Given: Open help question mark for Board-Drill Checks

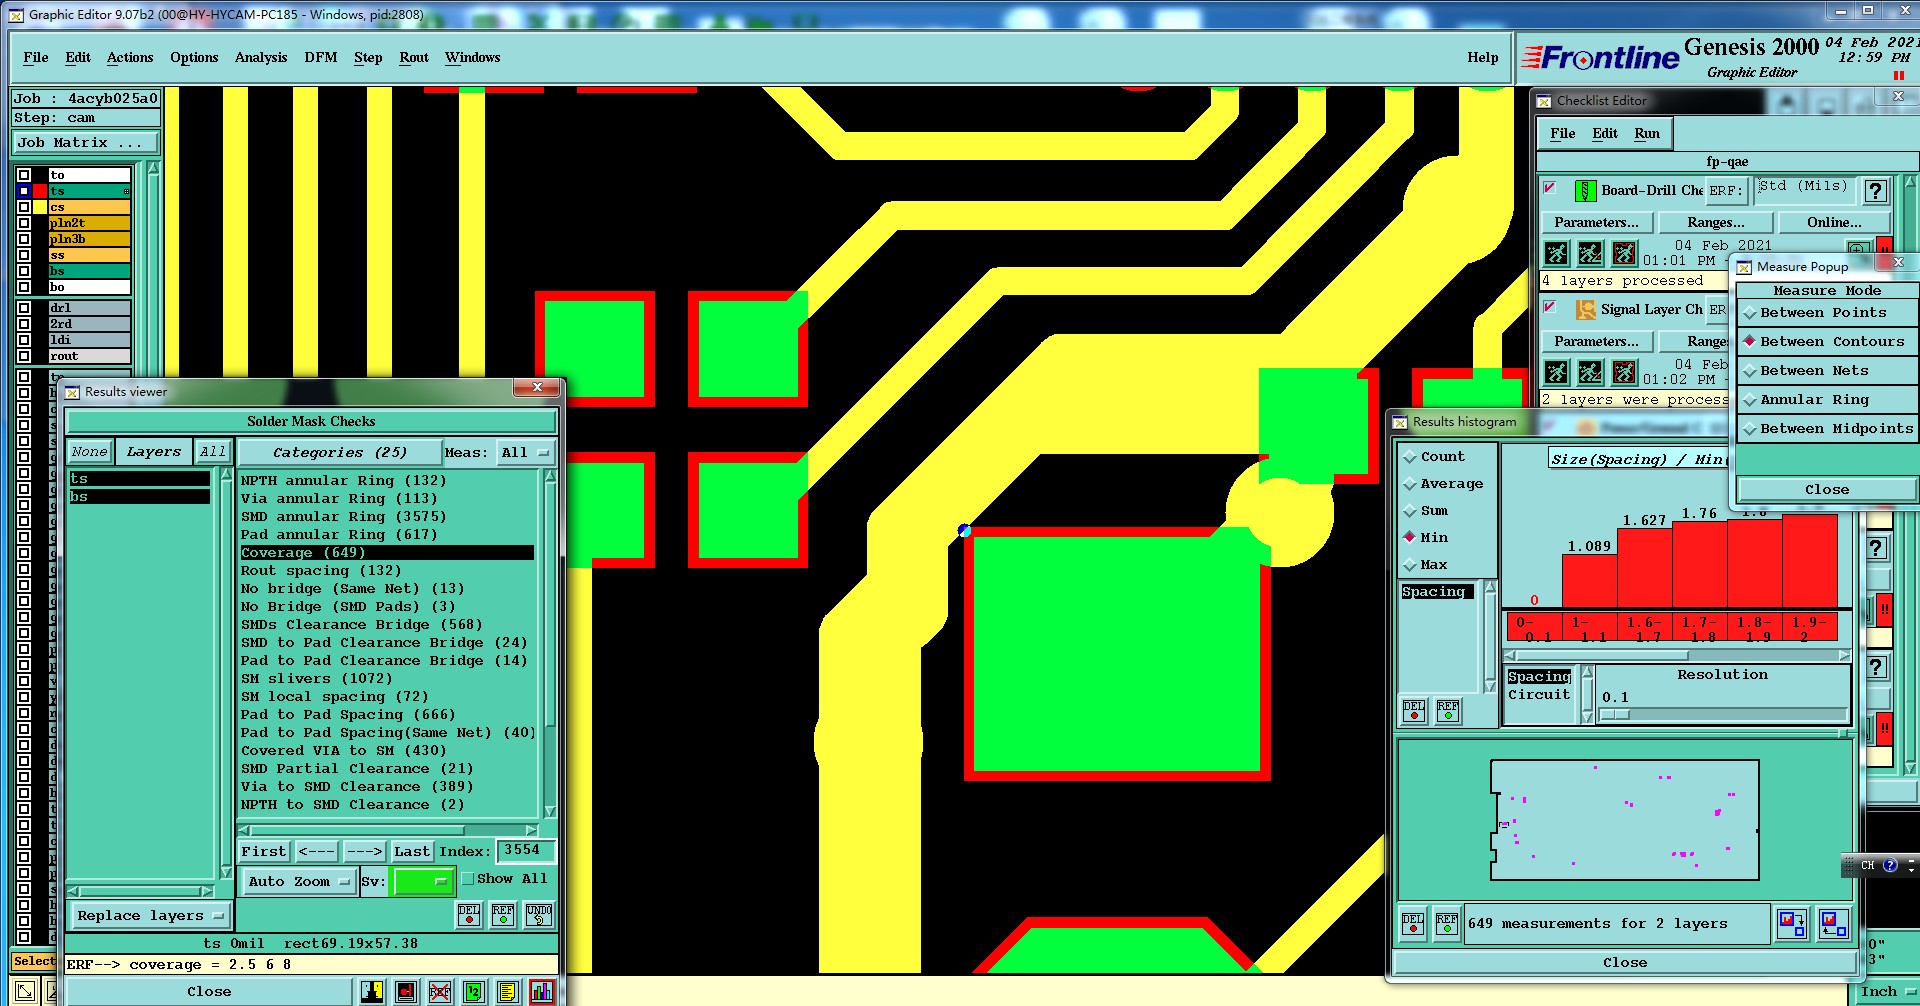Looking at the screenshot, I should tap(1876, 190).
